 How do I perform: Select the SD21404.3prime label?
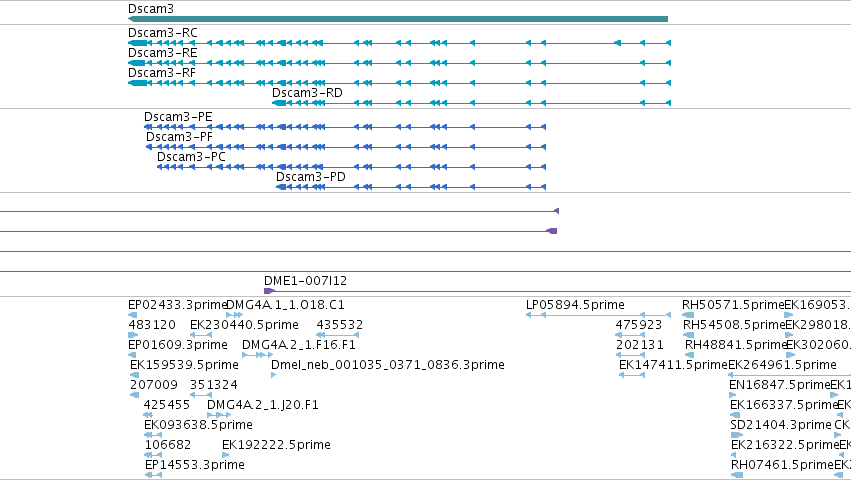click(781, 425)
